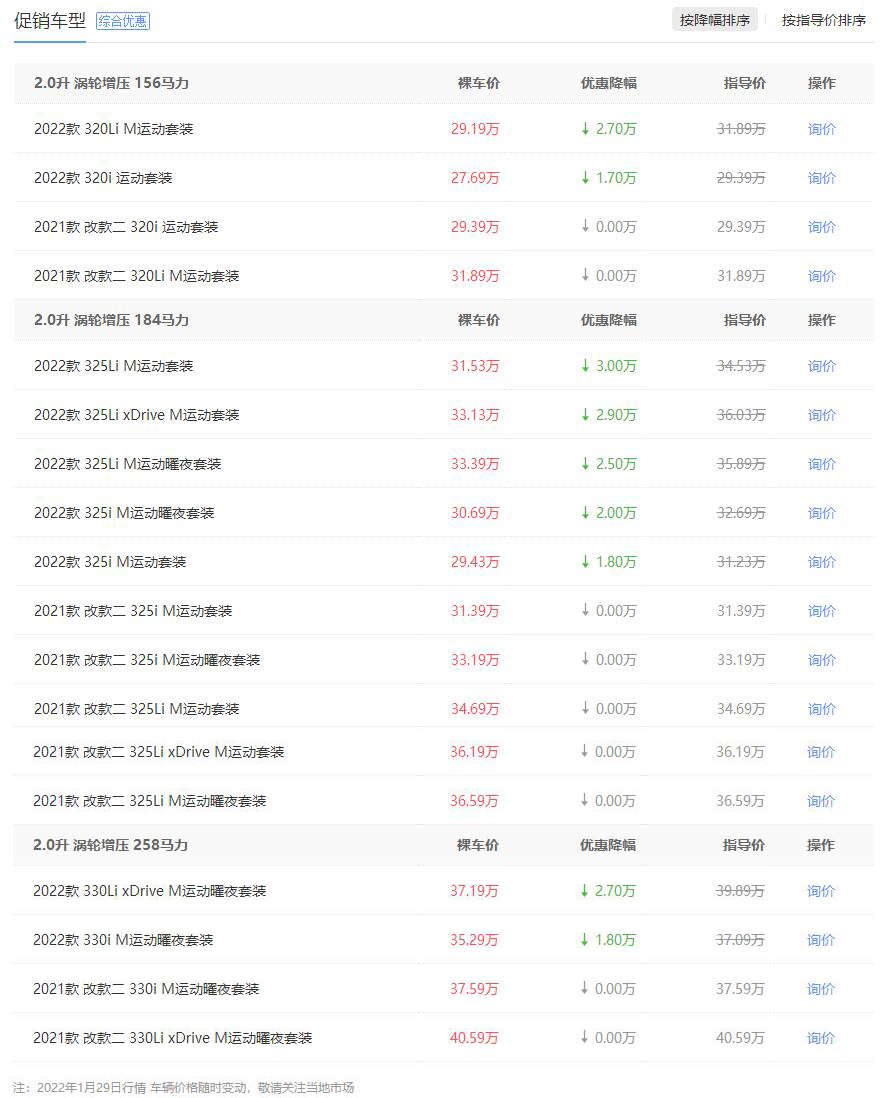The height and width of the screenshot is (1098, 888).
Task: Click 询价 for 2022款 330Li xDrive M运动曜夜套装
Action: click(821, 891)
